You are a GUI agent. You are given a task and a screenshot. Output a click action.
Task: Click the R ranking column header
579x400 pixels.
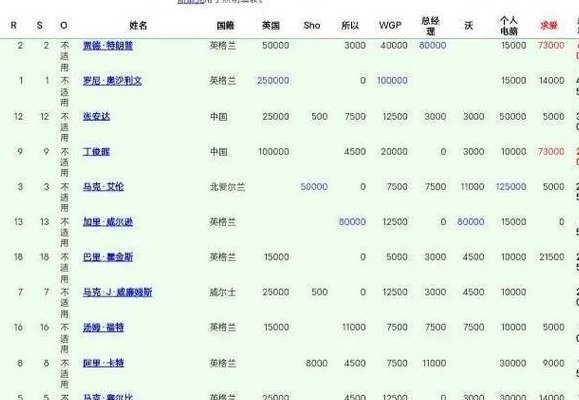point(14,25)
